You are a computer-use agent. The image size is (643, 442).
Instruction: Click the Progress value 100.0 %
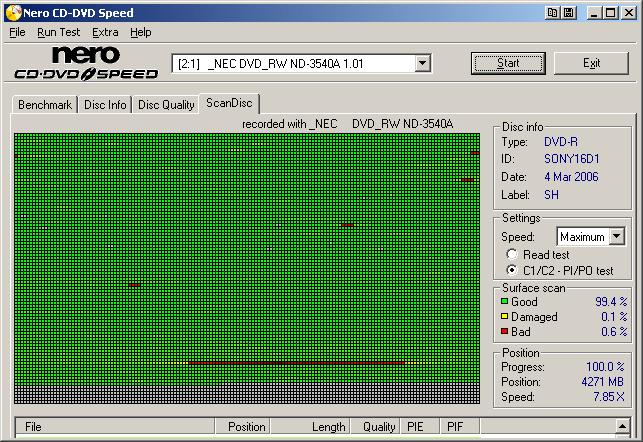tap(605, 366)
